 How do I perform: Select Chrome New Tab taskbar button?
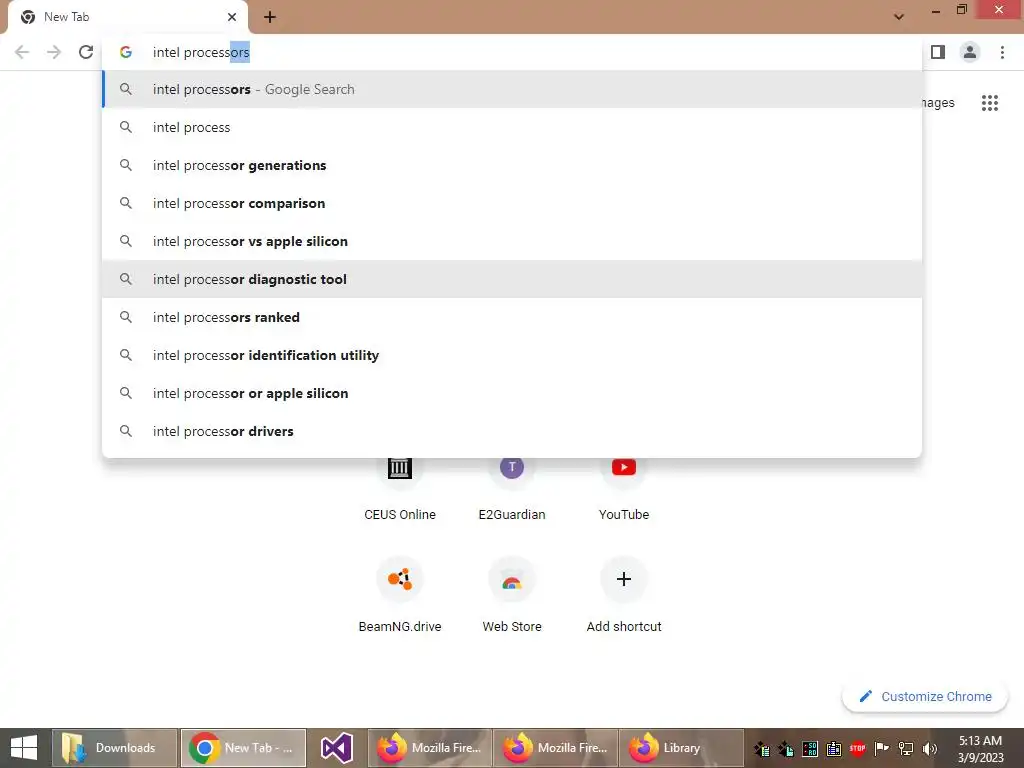tap(243, 748)
